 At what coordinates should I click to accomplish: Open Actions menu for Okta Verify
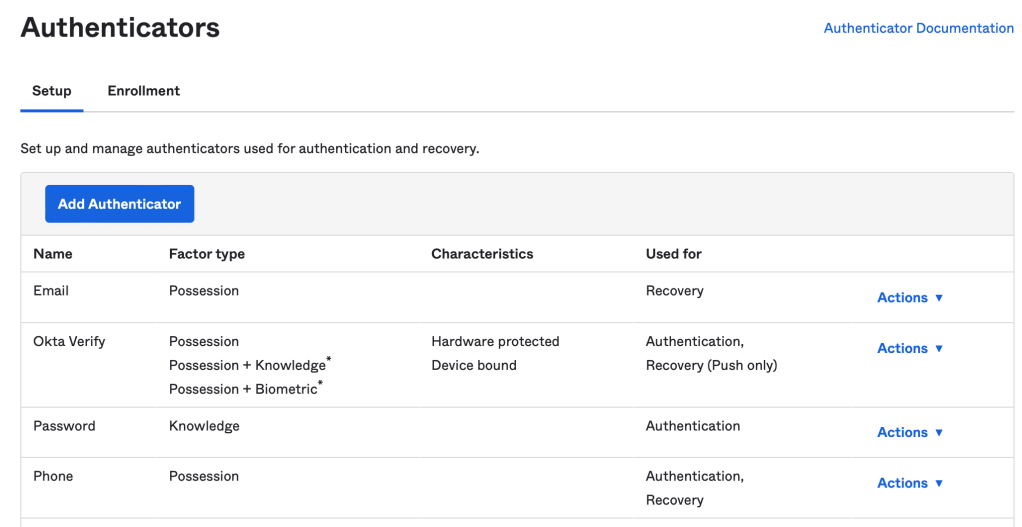pos(910,349)
